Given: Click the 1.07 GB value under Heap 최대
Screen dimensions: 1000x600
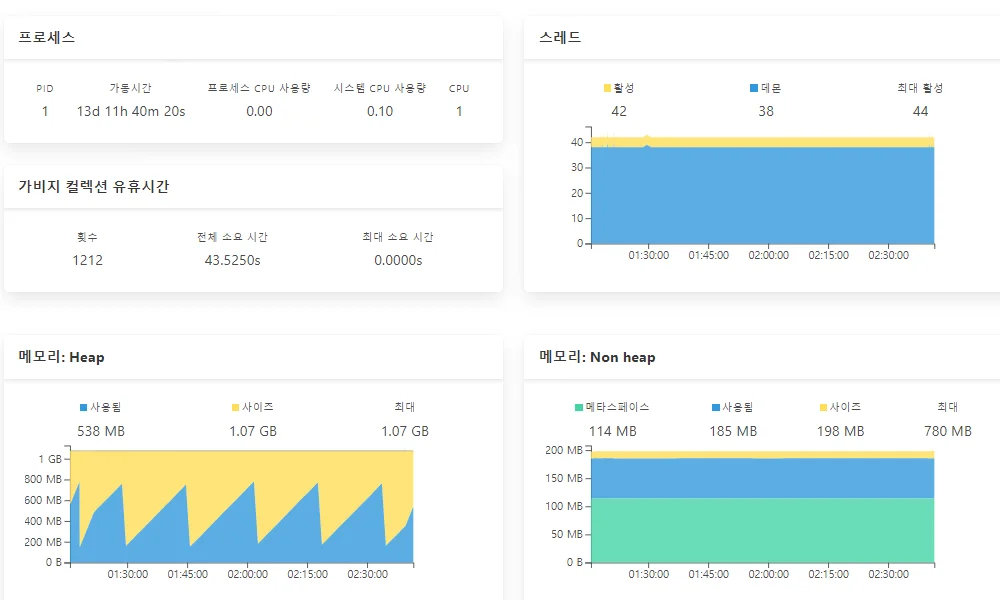Looking at the screenshot, I should tap(405, 431).
